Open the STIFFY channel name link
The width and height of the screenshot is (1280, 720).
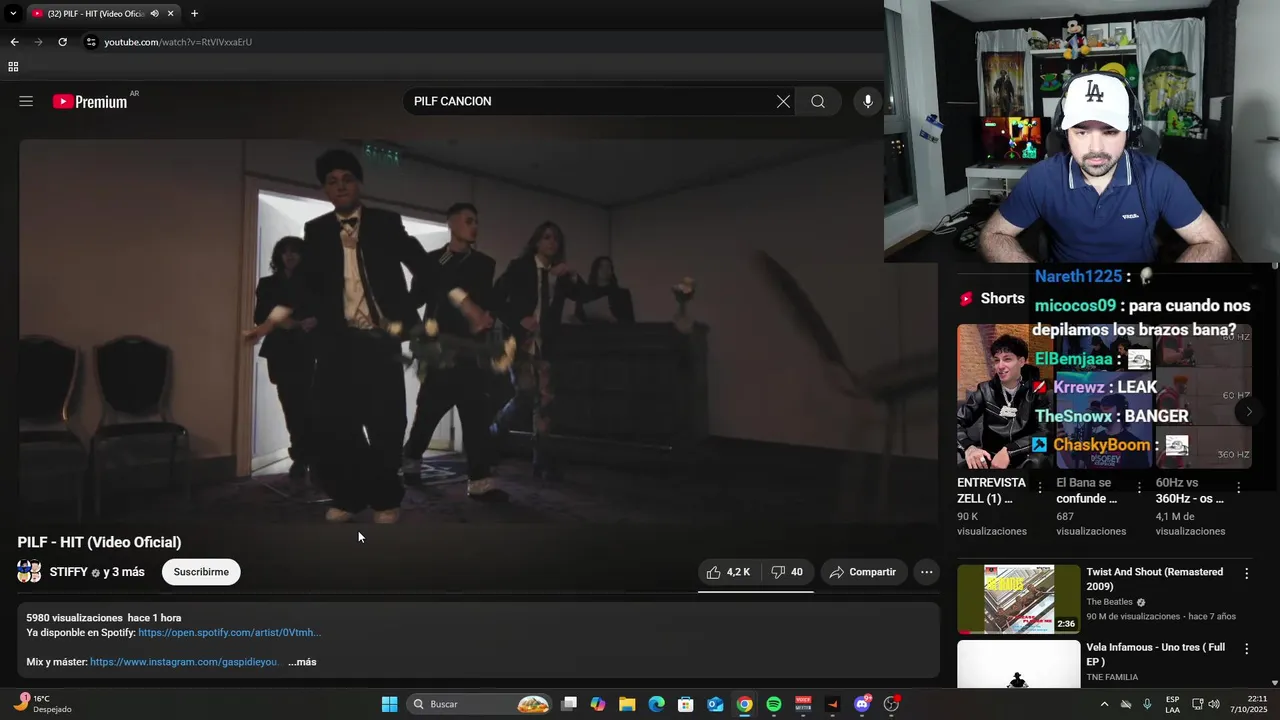(69, 572)
